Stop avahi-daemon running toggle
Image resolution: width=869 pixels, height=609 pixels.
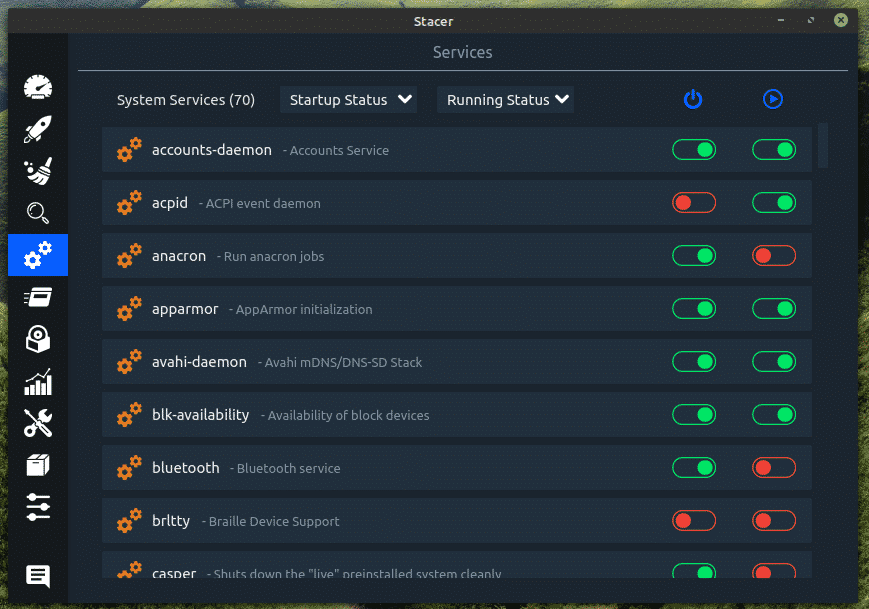pos(774,362)
